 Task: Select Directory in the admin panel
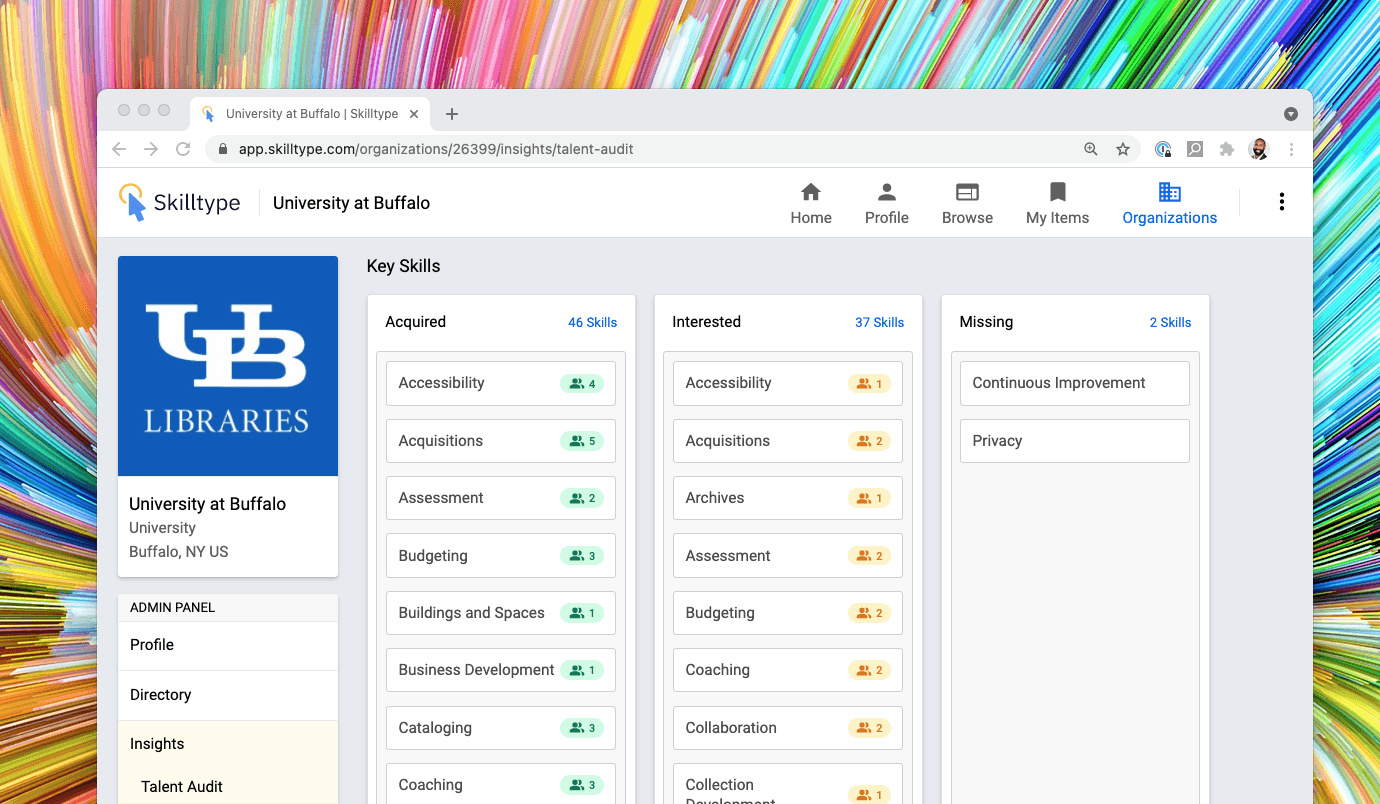click(161, 695)
